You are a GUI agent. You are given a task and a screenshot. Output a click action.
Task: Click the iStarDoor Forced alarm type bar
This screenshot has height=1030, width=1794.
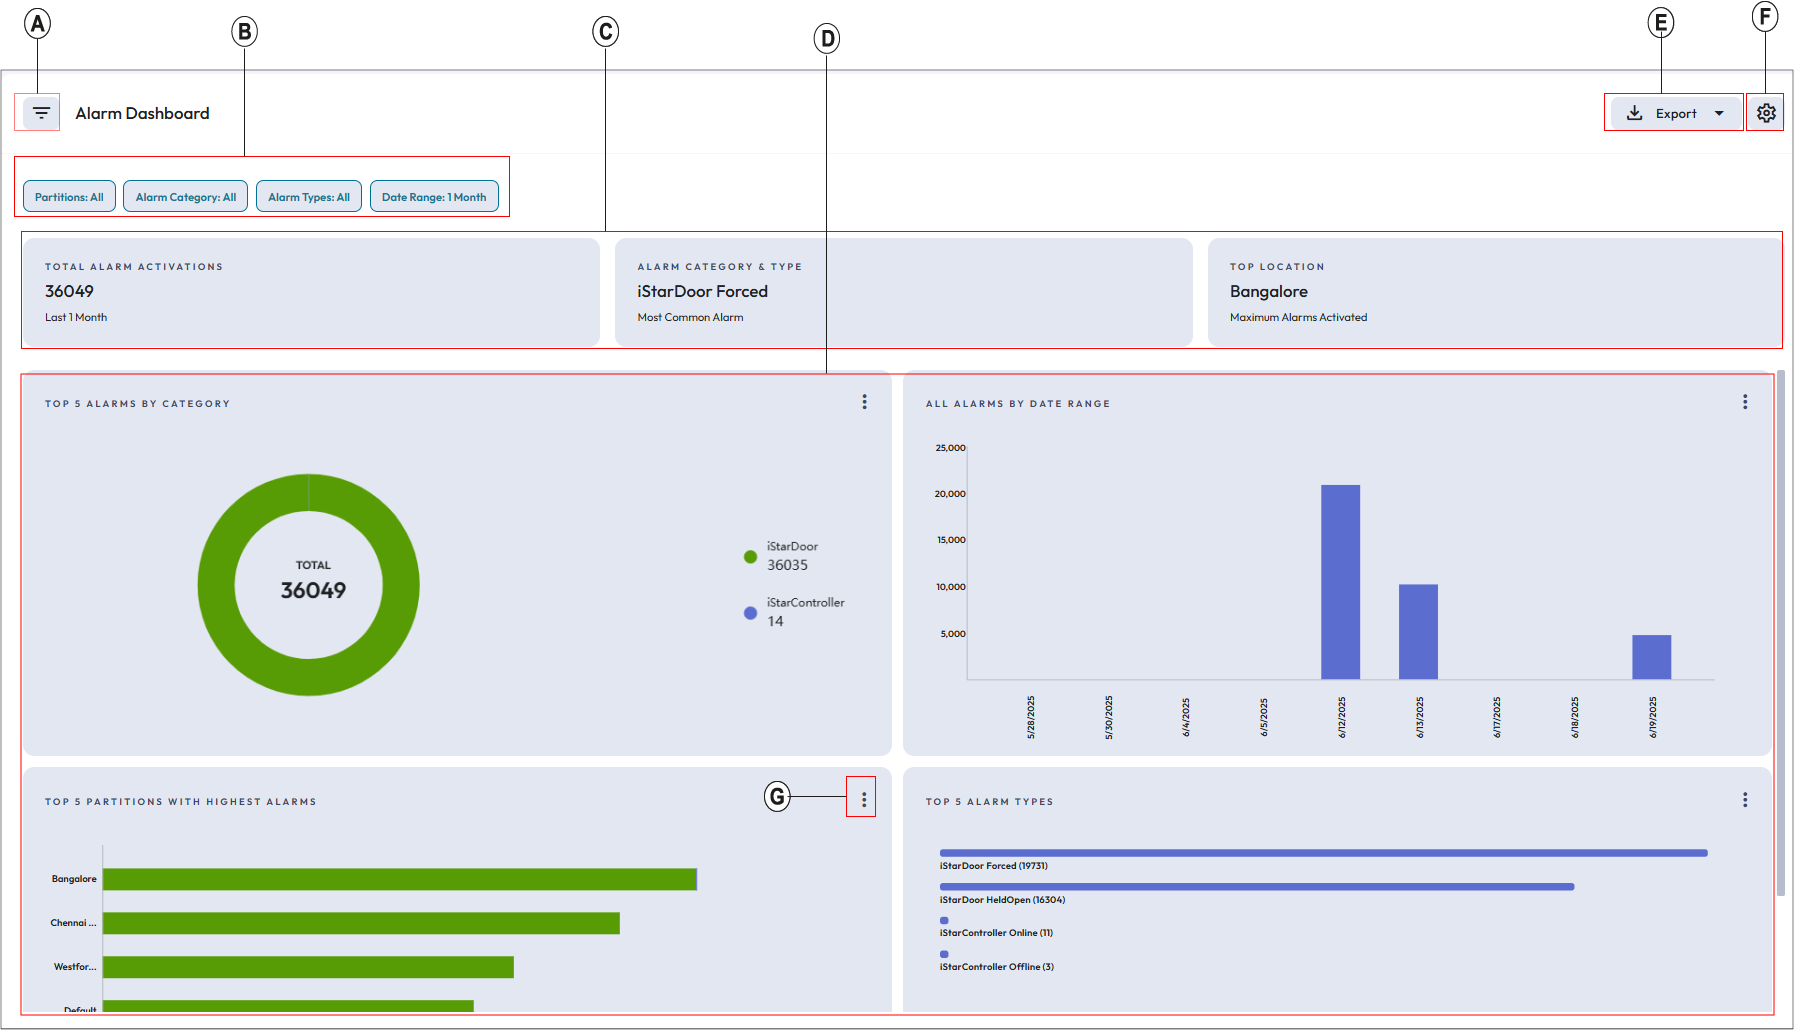point(1322,853)
